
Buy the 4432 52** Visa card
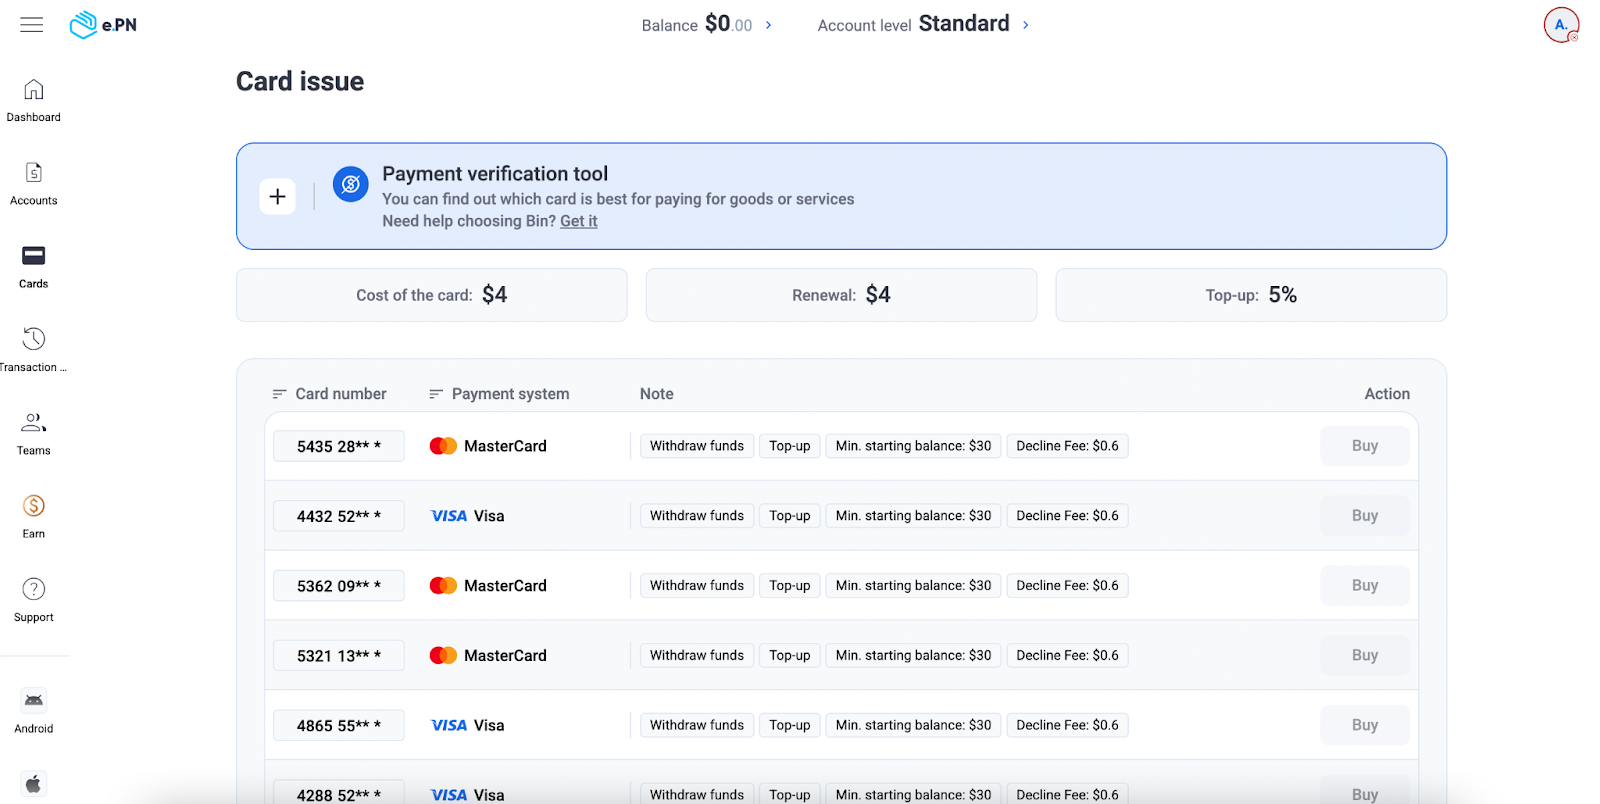[x=1364, y=516]
